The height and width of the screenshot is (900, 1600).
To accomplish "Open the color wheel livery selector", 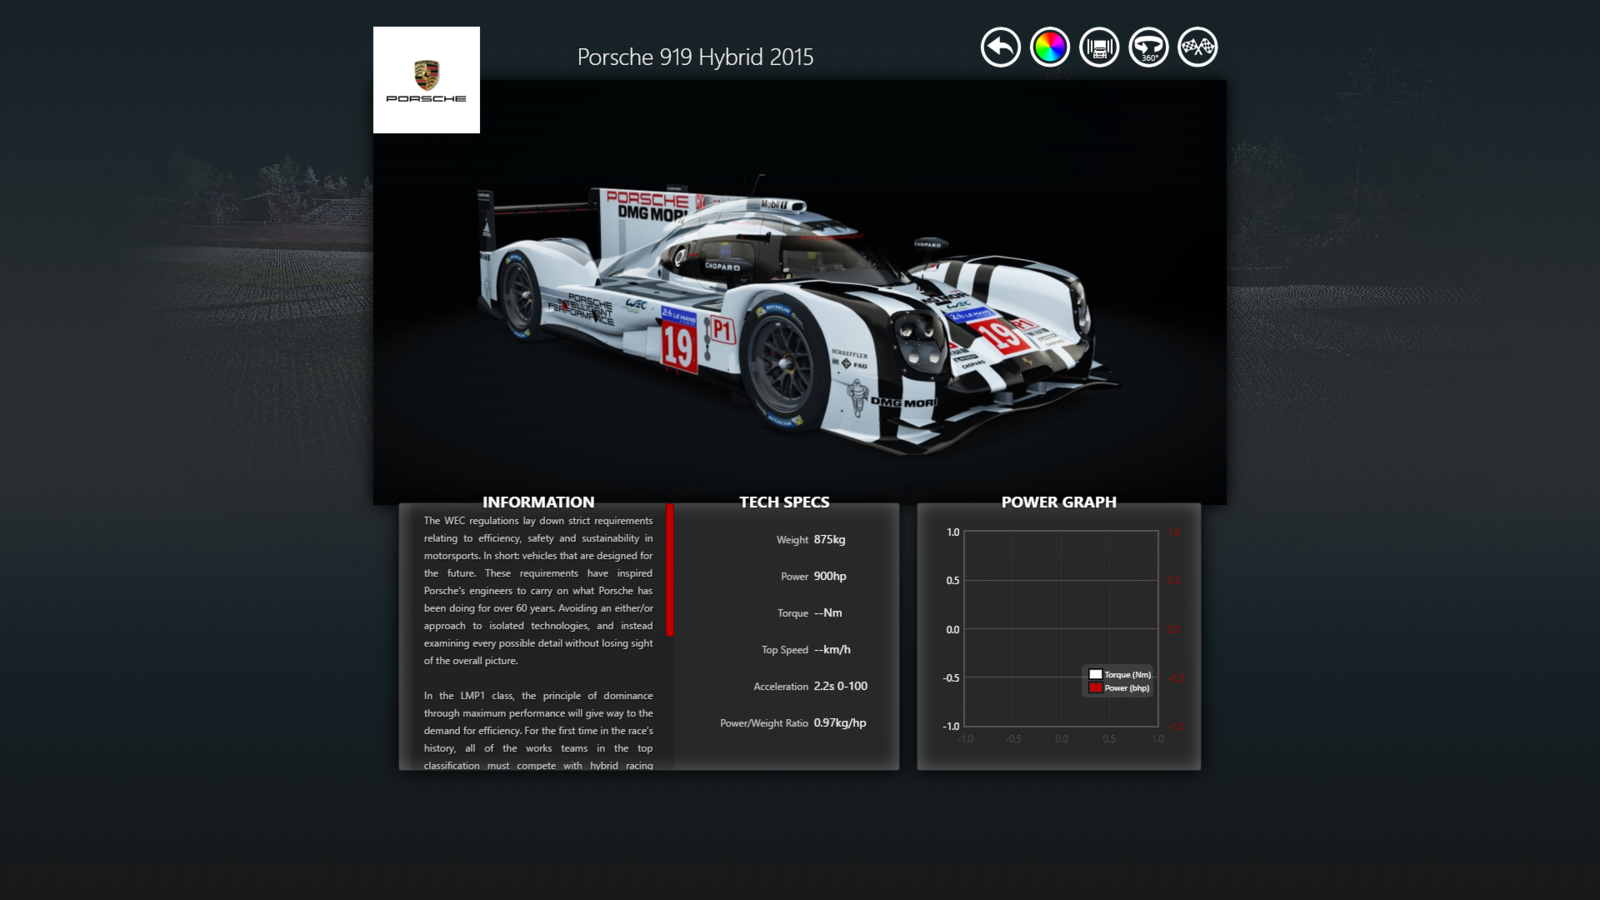I will [1049, 47].
